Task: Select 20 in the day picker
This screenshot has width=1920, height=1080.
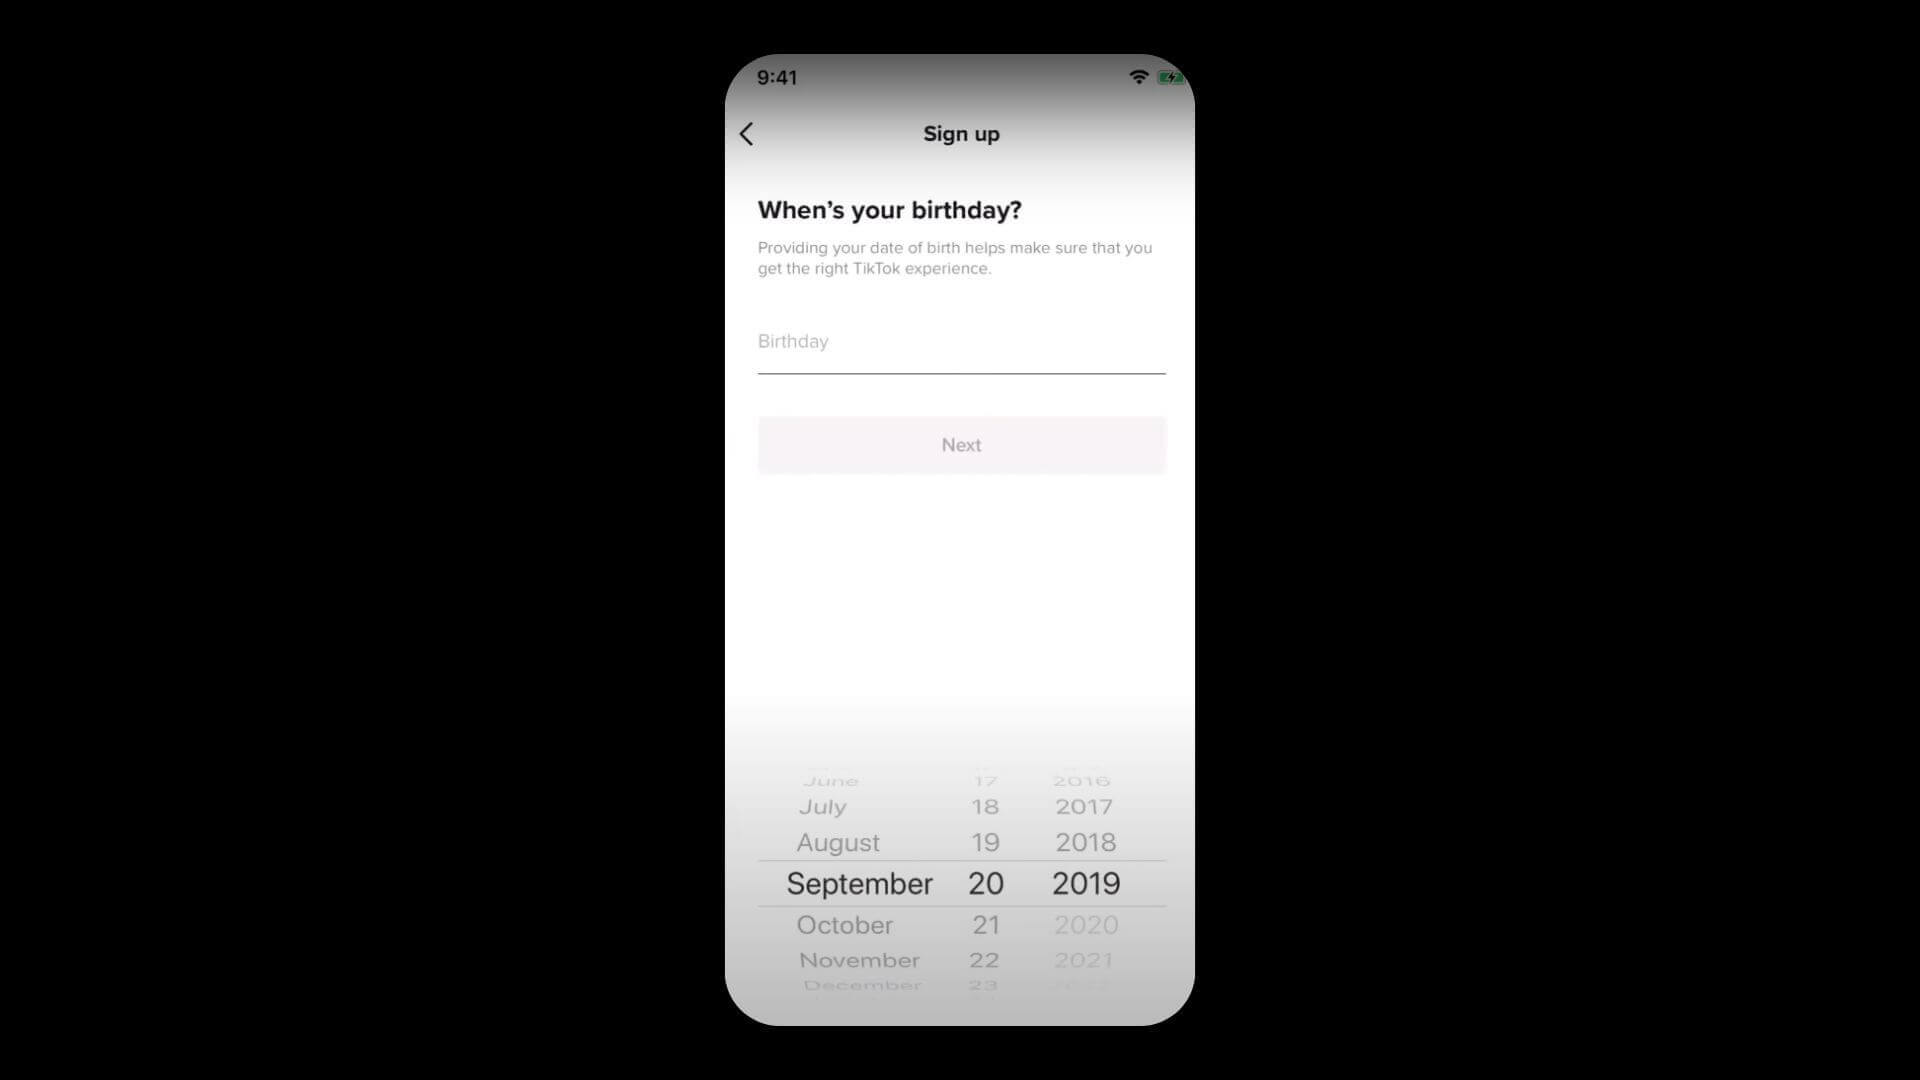Action: pyautogui.click(x=986, y=884)
